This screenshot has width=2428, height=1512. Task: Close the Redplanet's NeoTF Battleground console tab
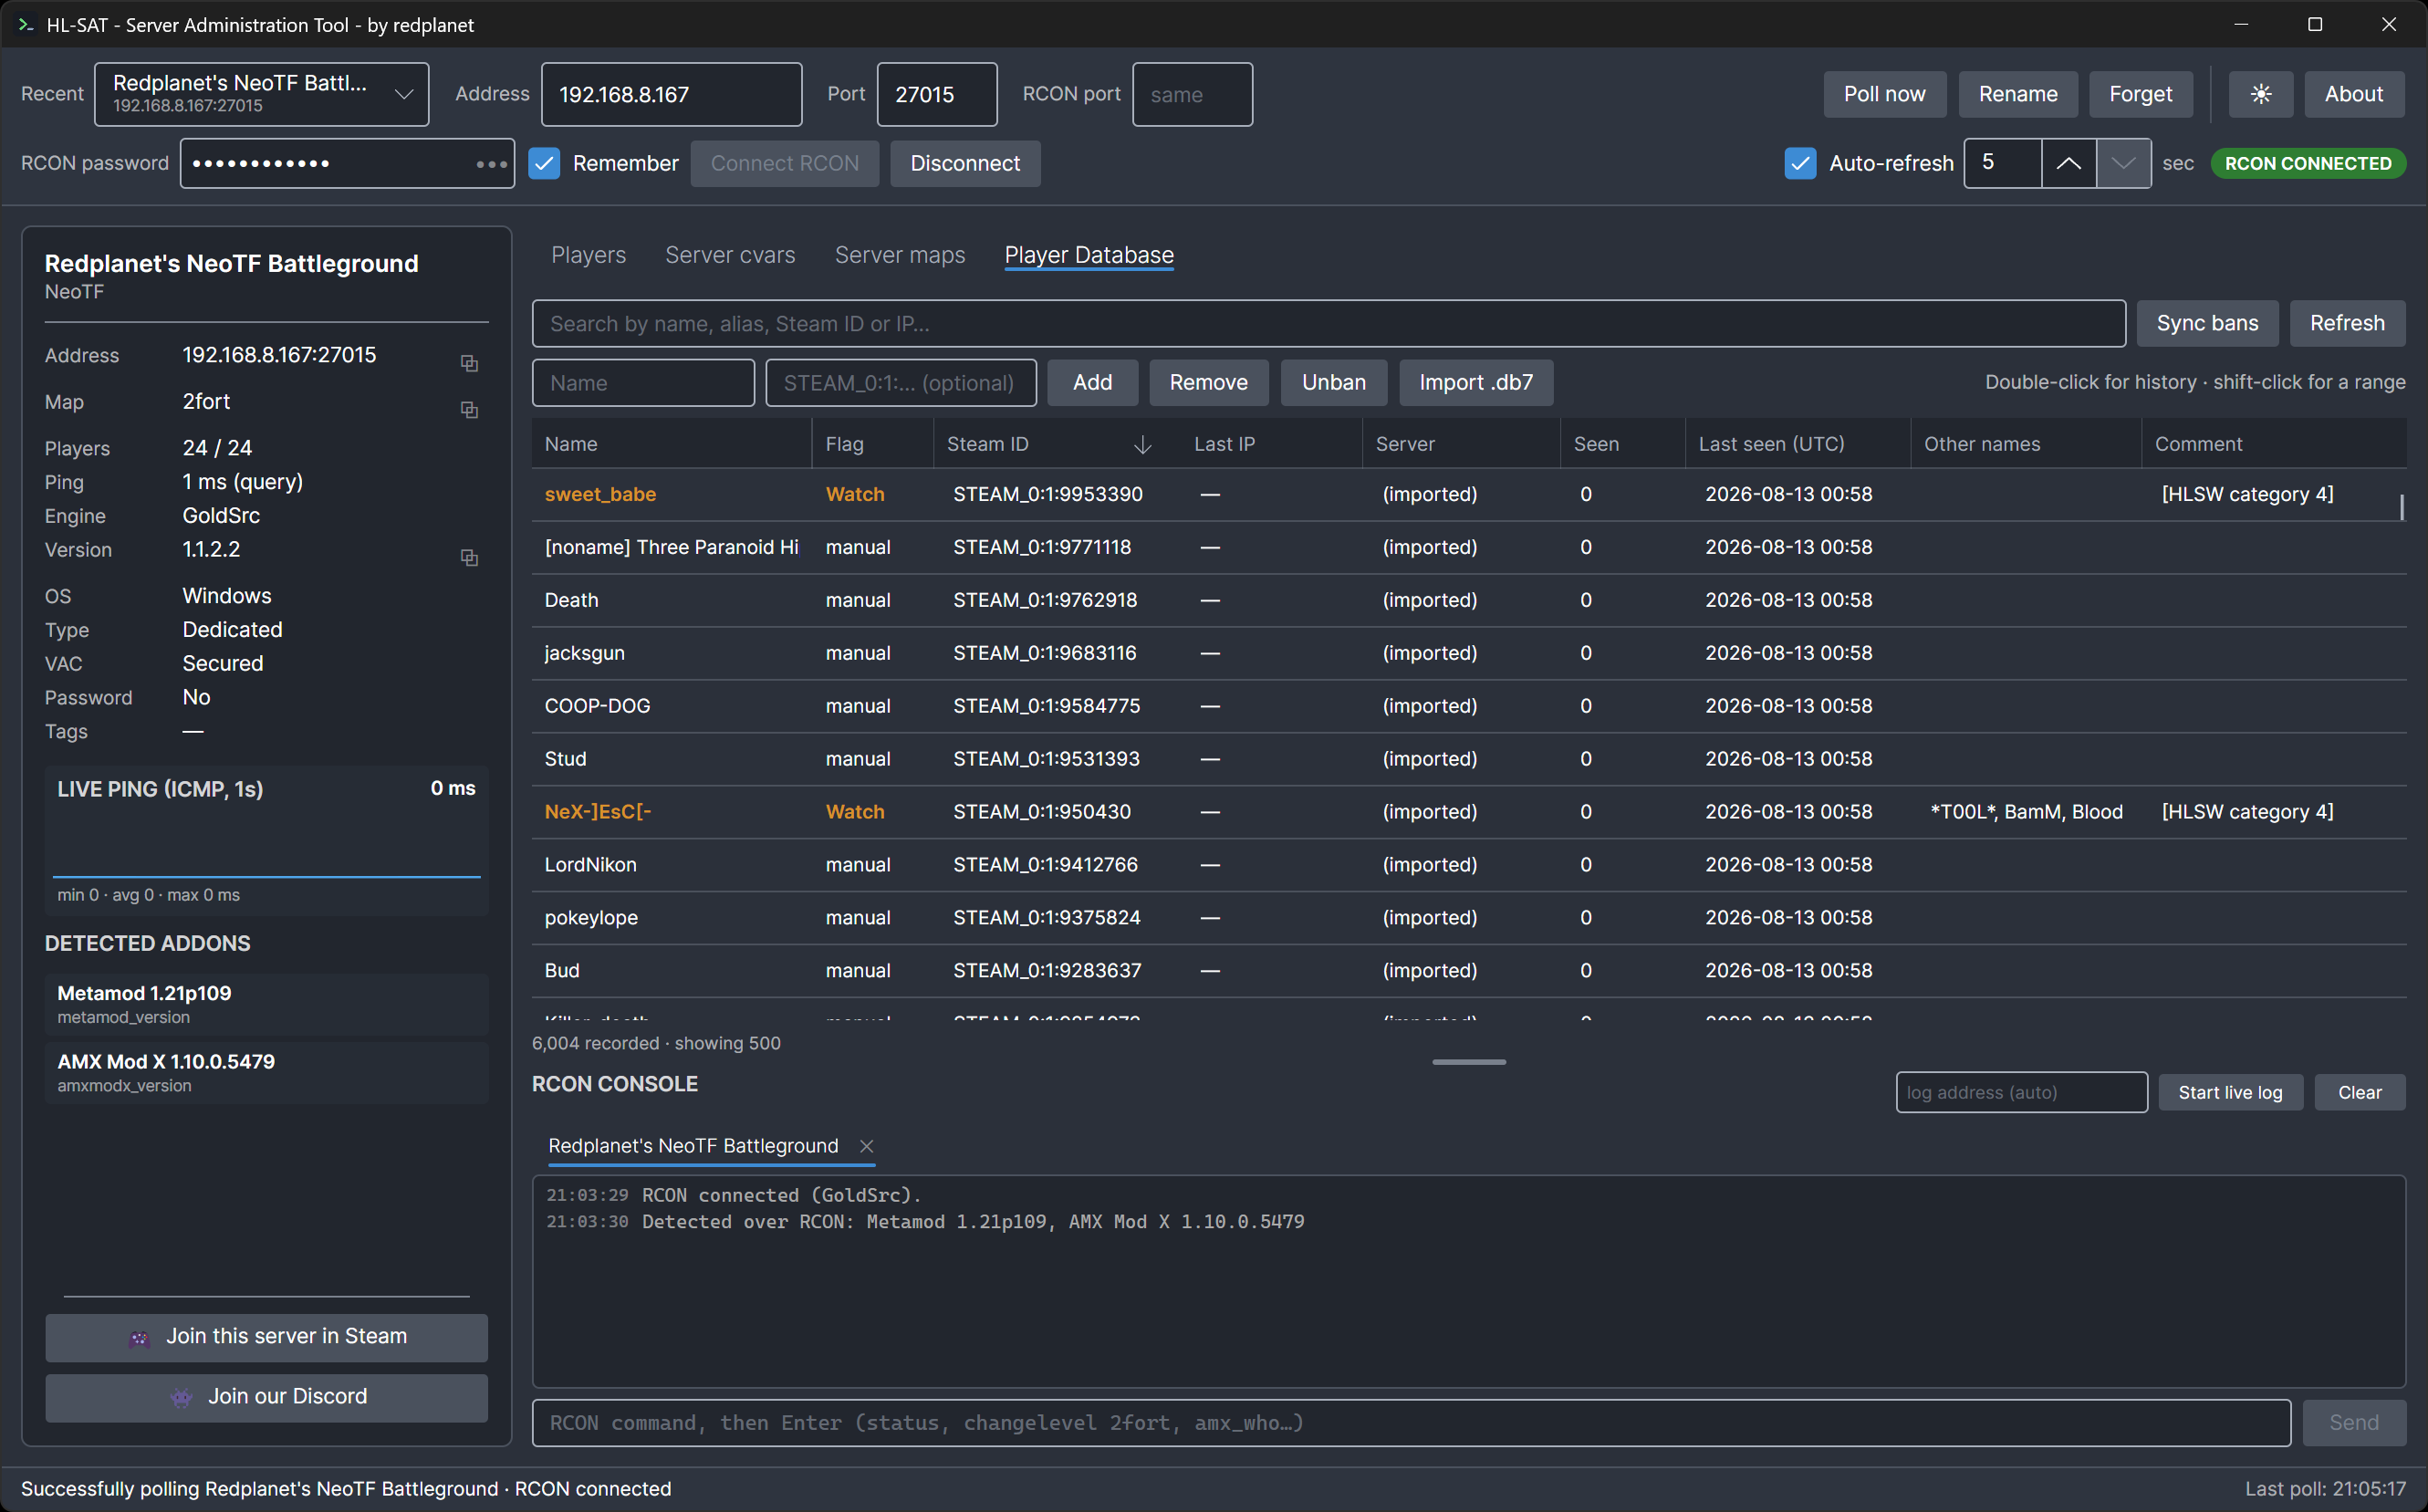point(866,1146)
